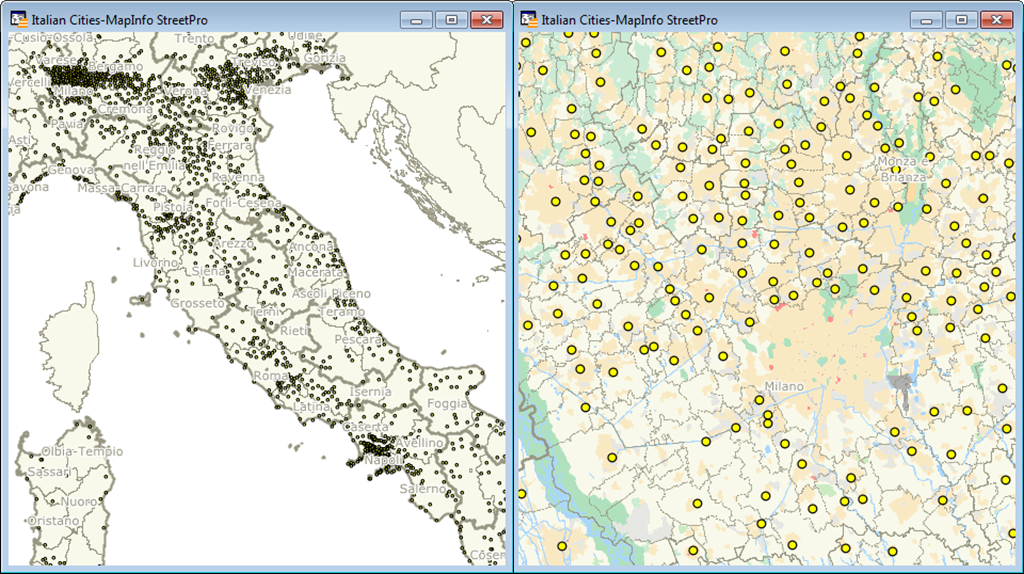Click the 'Grosseto' map label
This screenshot has width=1024, height=574.
point(197,303)
